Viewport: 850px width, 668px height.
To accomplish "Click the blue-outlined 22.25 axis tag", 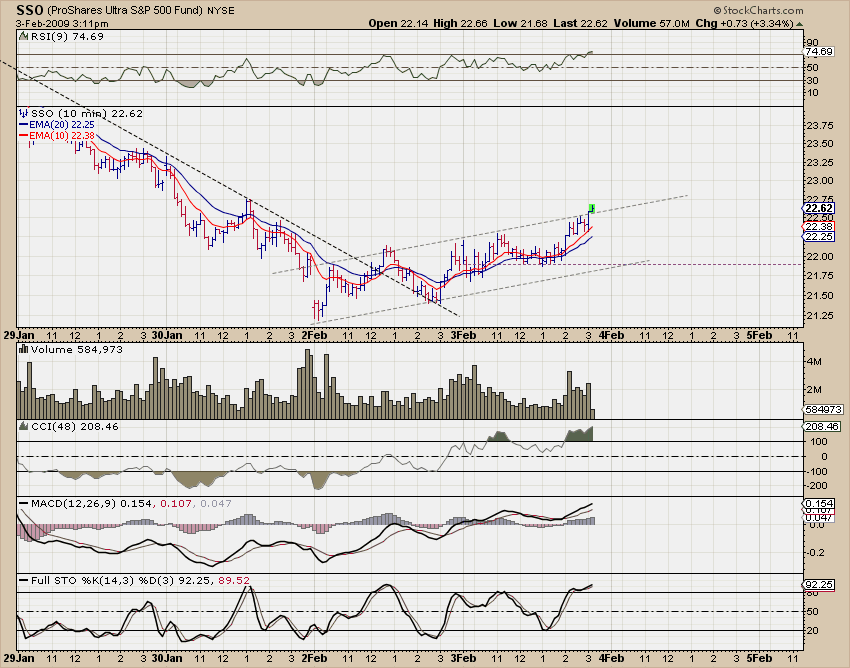I will pyautogui.click(x=818, y=237).
